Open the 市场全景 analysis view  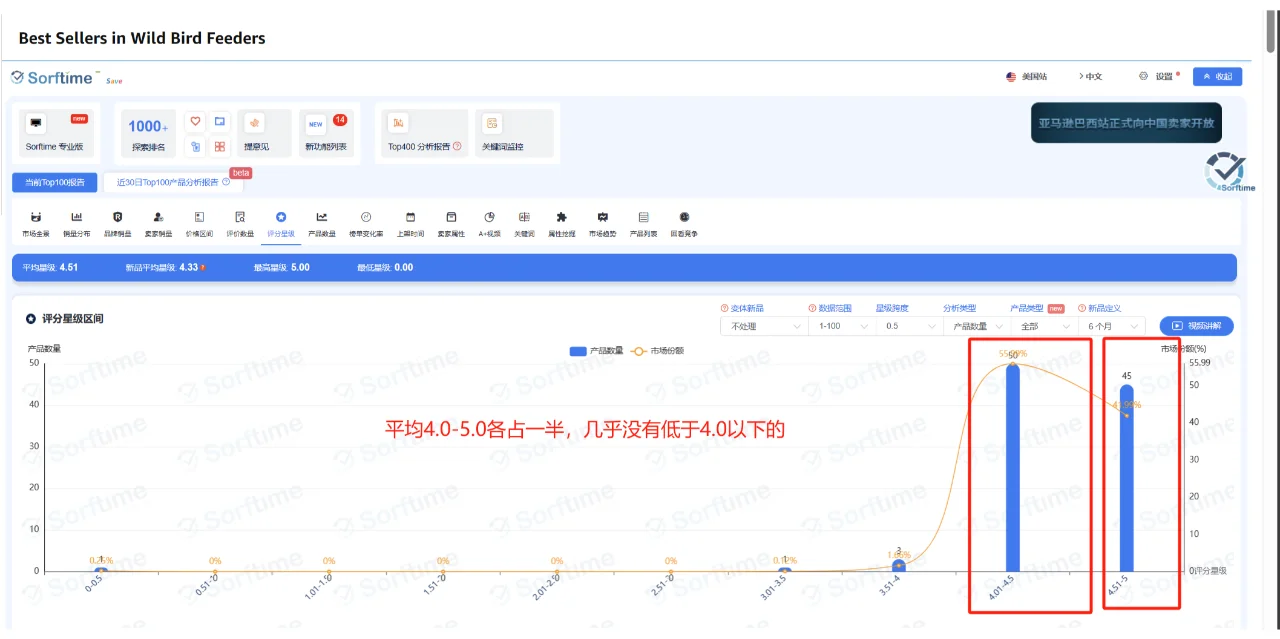coord(36,221)
